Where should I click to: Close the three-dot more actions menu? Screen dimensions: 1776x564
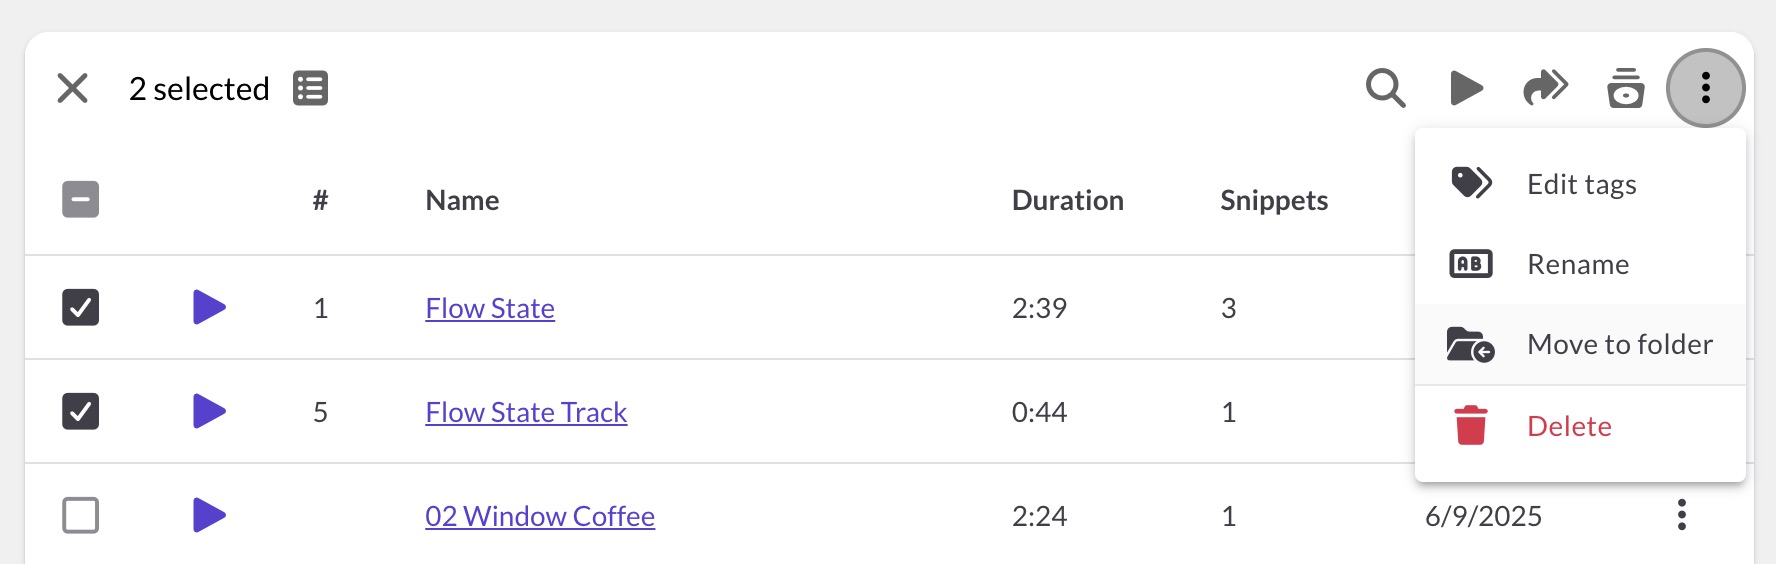click(1705, 88)
